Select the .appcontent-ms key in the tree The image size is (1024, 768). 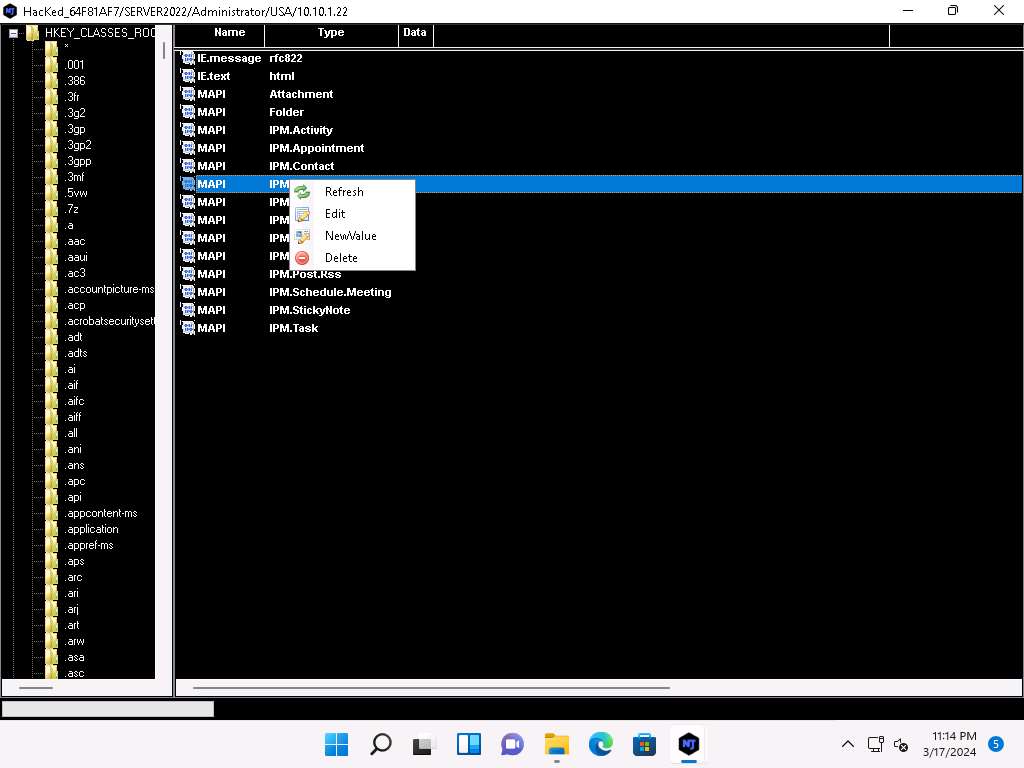point(101,513)
